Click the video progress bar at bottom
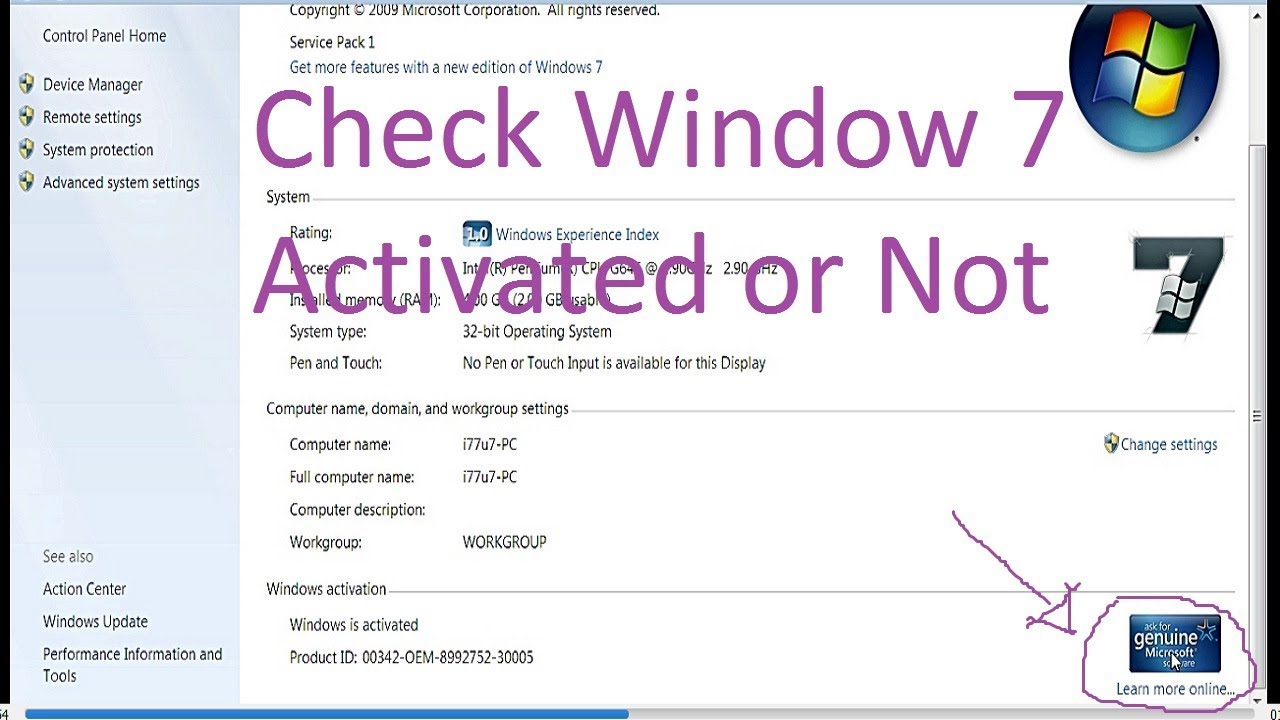This screenshot has width=1280, height=720. (x=640, y=714)
